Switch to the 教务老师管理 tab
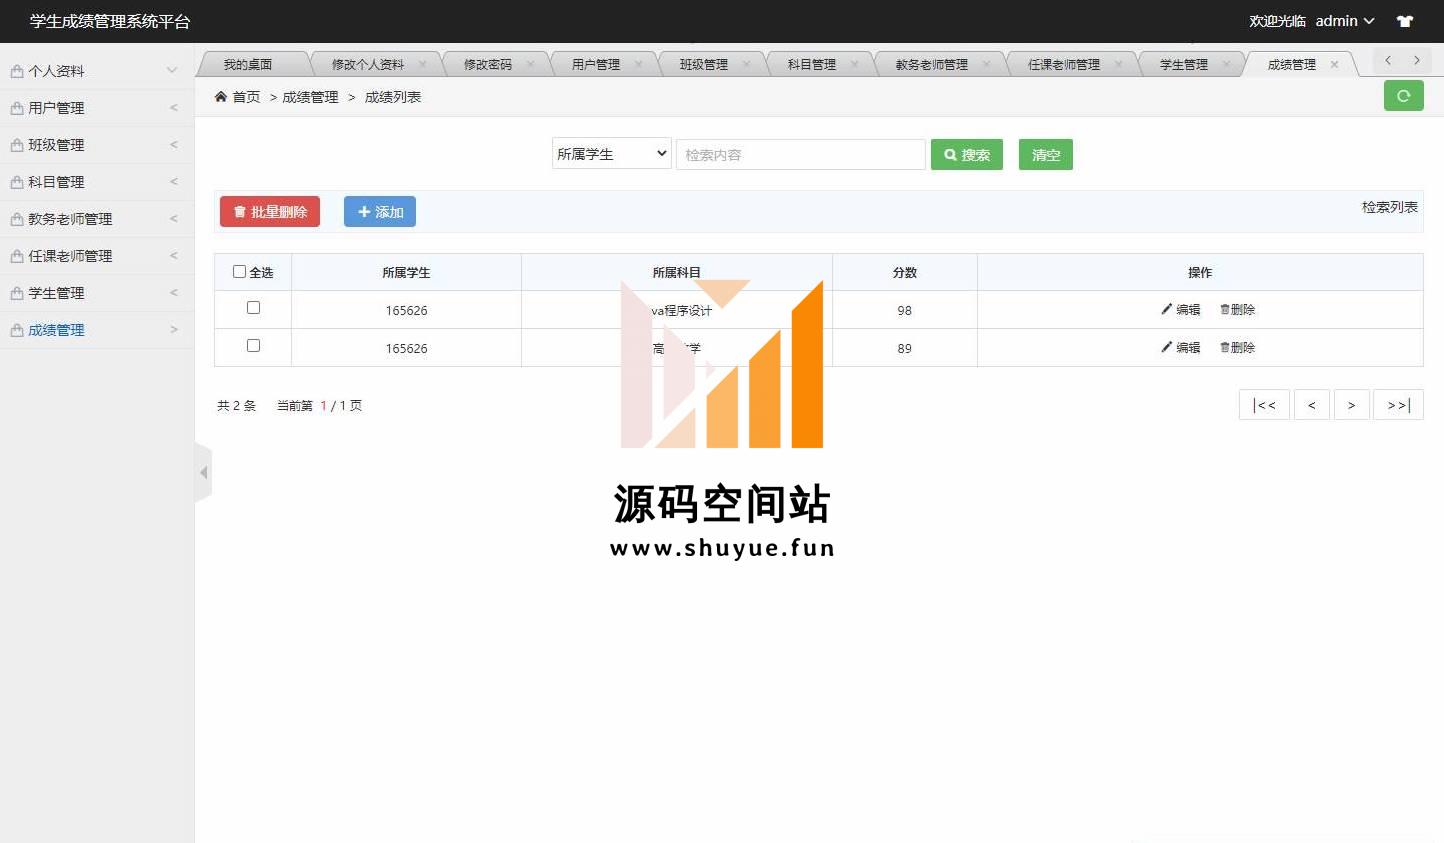 pos(932,64)
